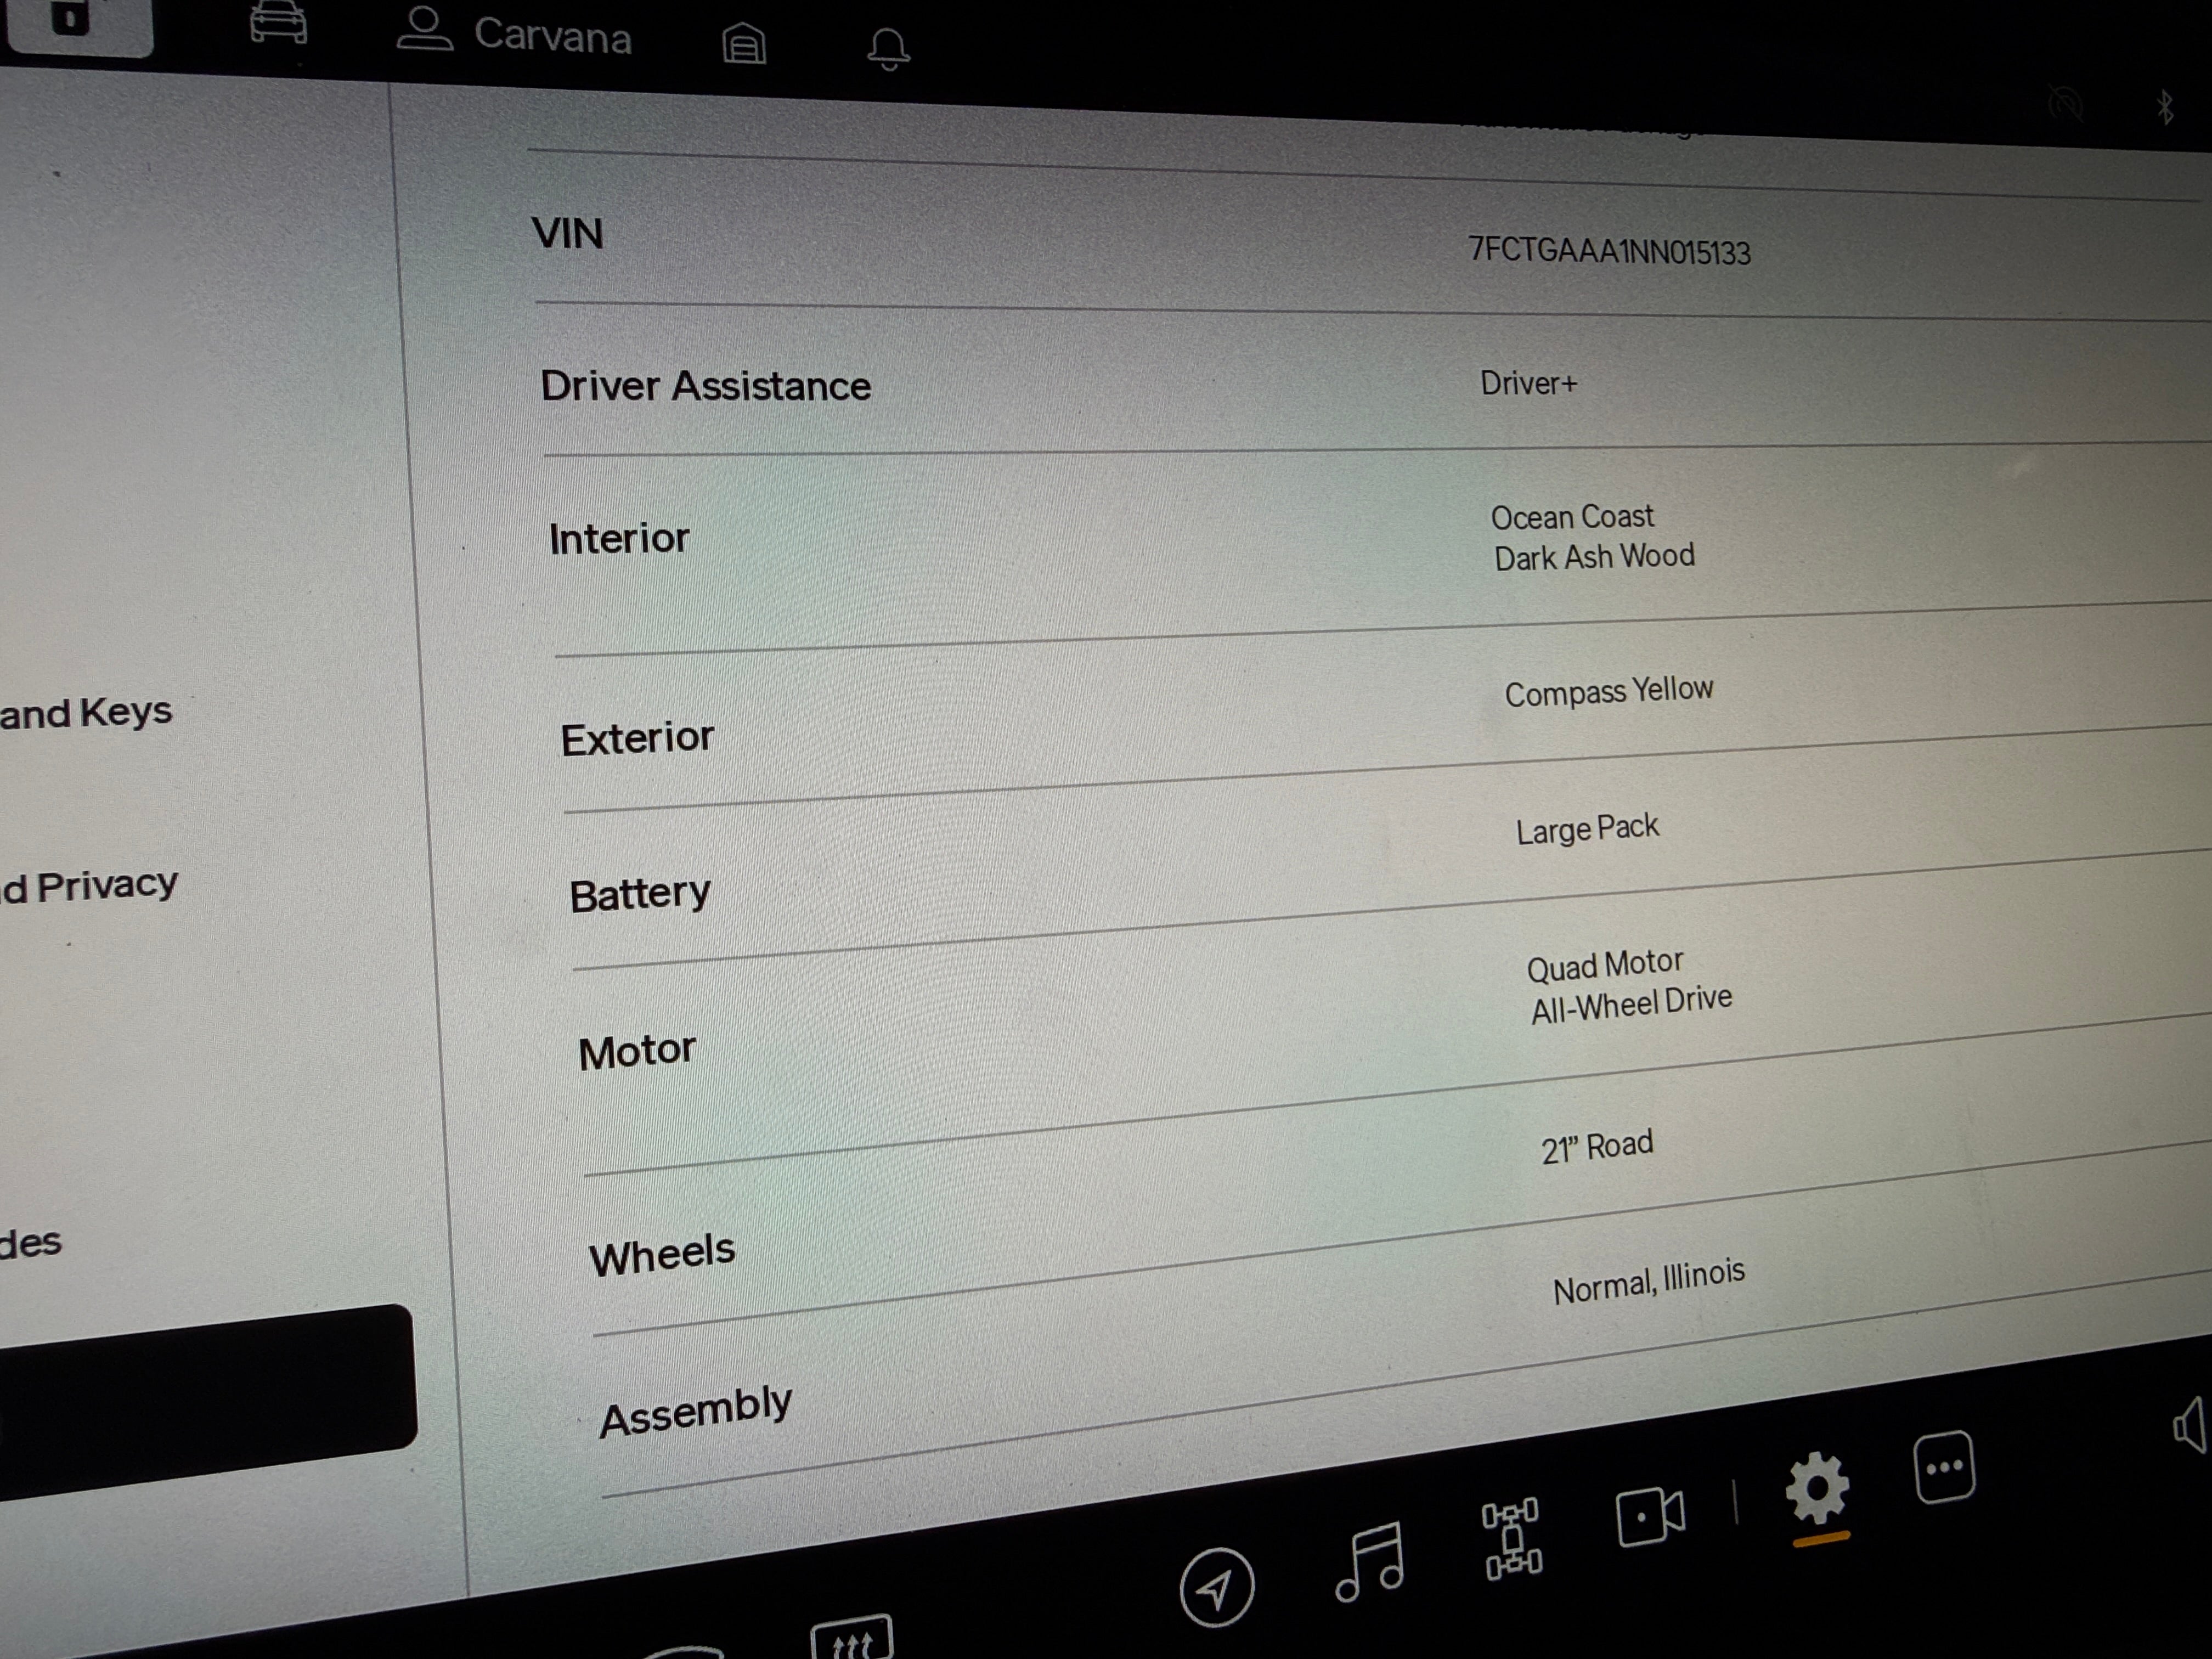Tap the volume speaker icon
The height and width of the screenshot is (1659, 2212).
(x=2190, y=1425)
